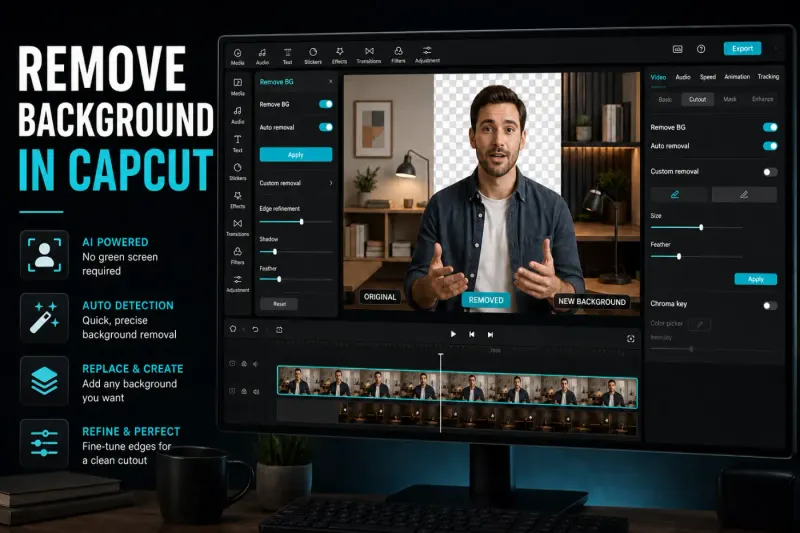Open the Tracking tab
This screenshot has height=533, width=800.
(768, 77)
